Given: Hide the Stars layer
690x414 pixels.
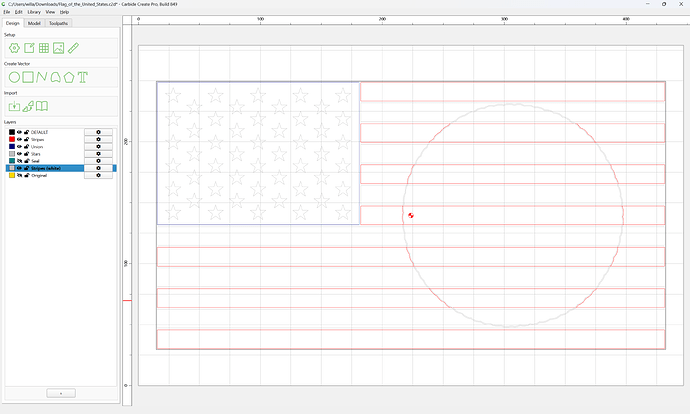Looking at the screenshot, I should (19, 154).
